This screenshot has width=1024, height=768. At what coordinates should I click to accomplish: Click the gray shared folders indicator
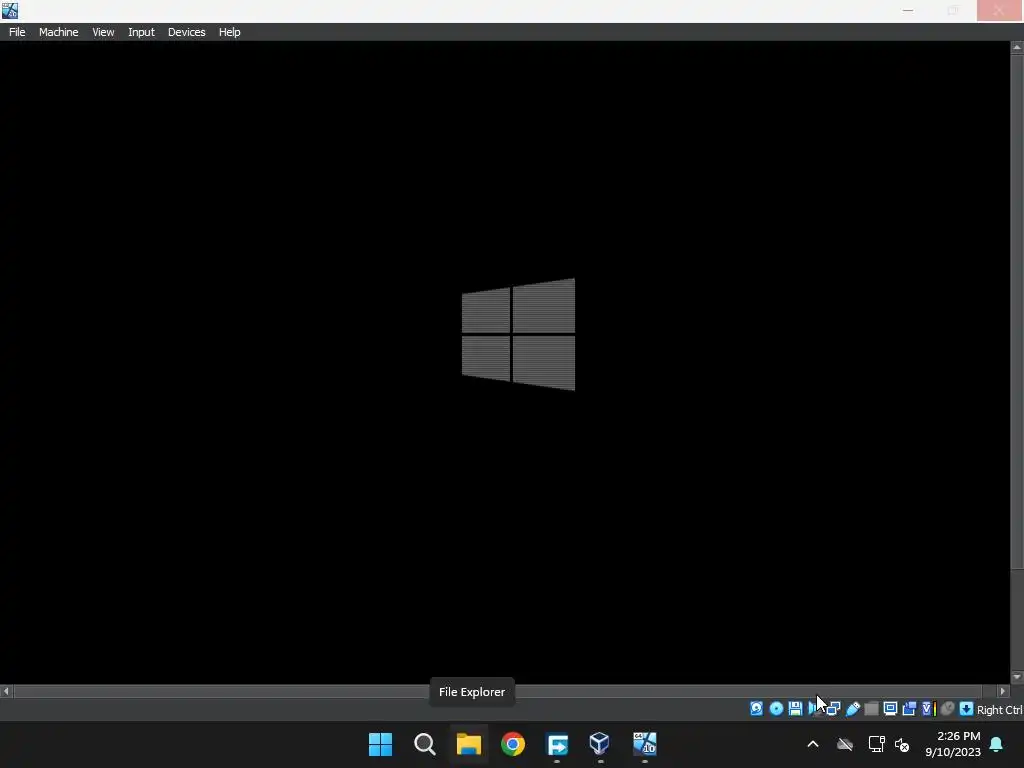point(871,709)
